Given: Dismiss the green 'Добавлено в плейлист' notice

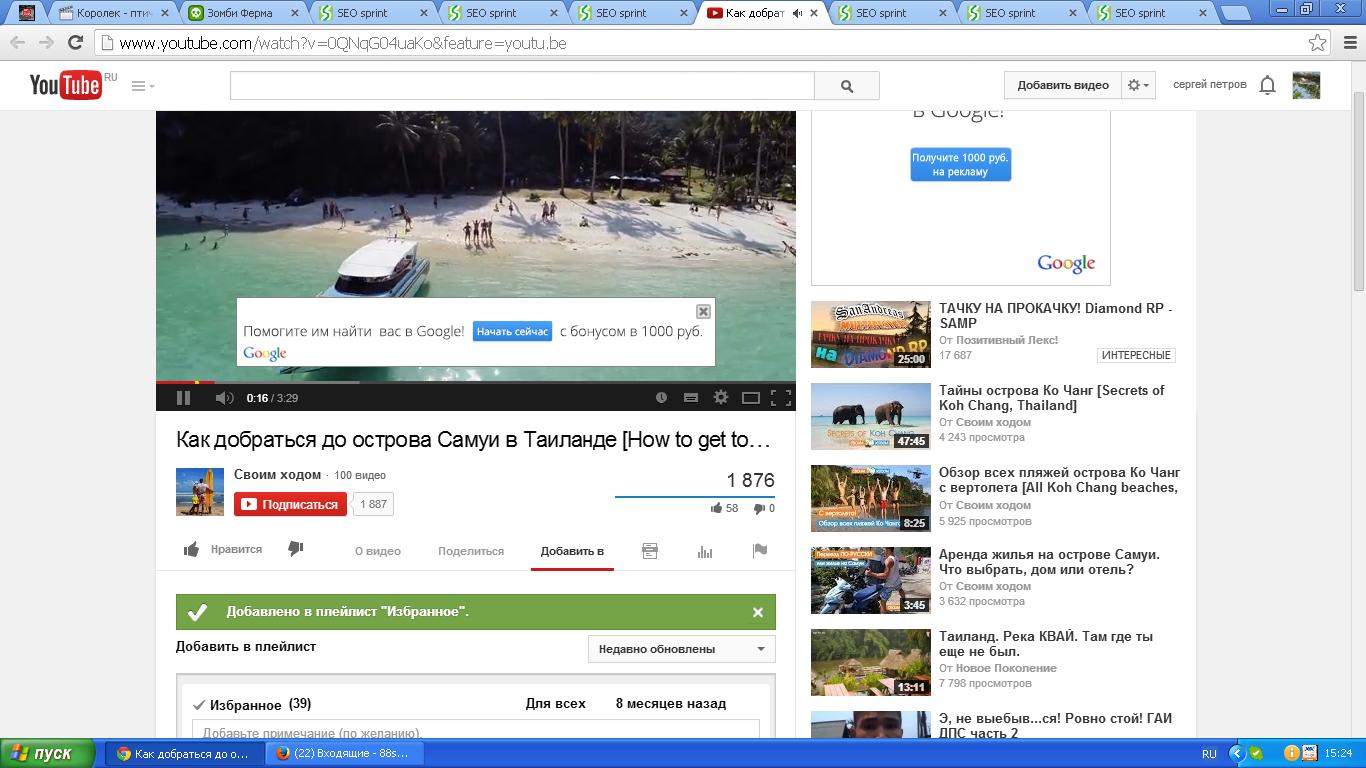Looking at the screenshot, I should [757, 612].
